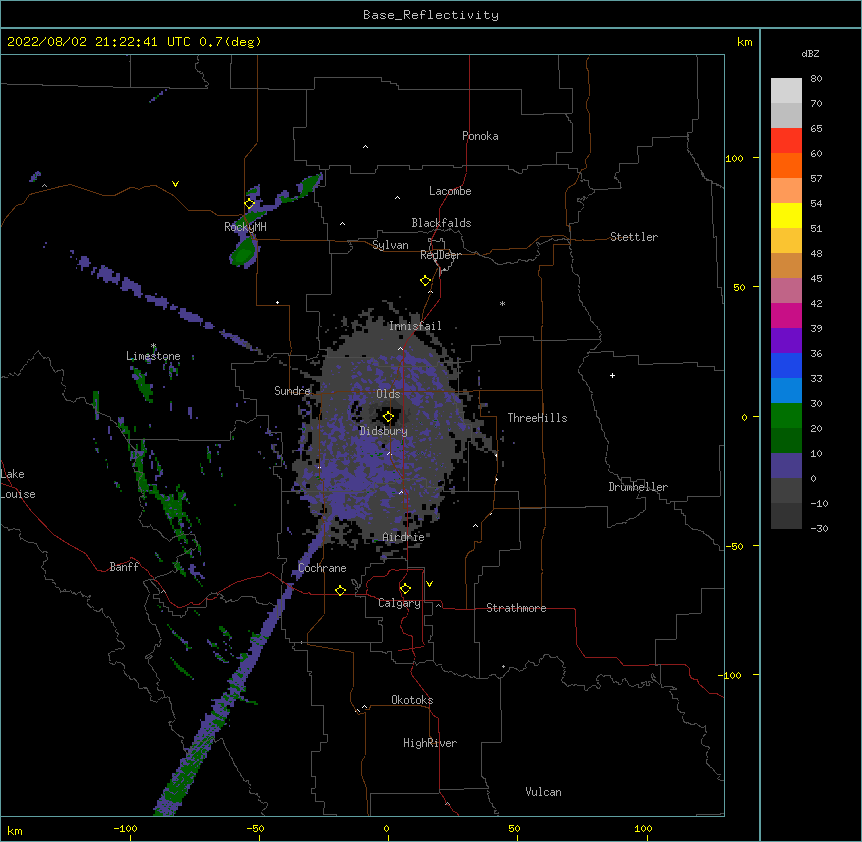Click the green 30 dBZ legend swatch
The width and height of the screenshot is (862, 842).
coord(786,416)
